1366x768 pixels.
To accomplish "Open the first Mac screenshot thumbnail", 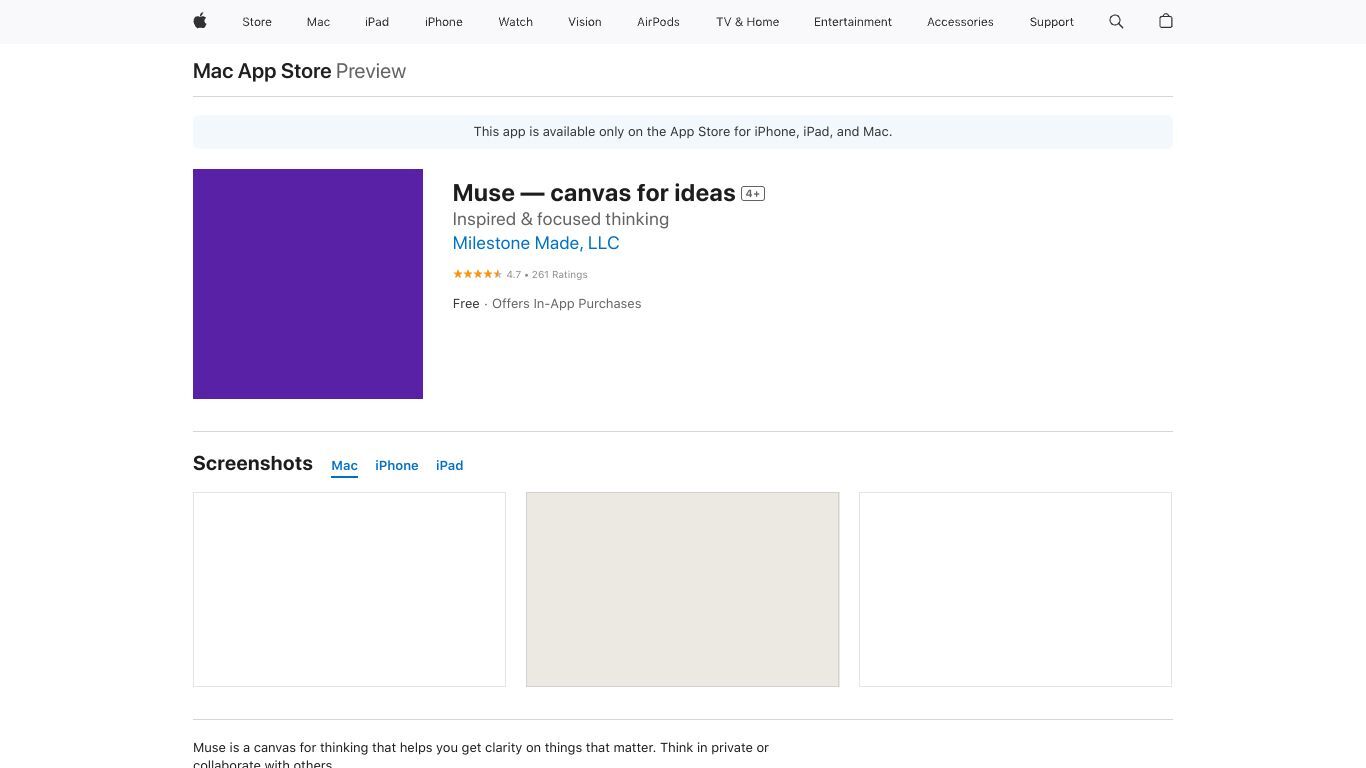I will [x=349, y=589].
